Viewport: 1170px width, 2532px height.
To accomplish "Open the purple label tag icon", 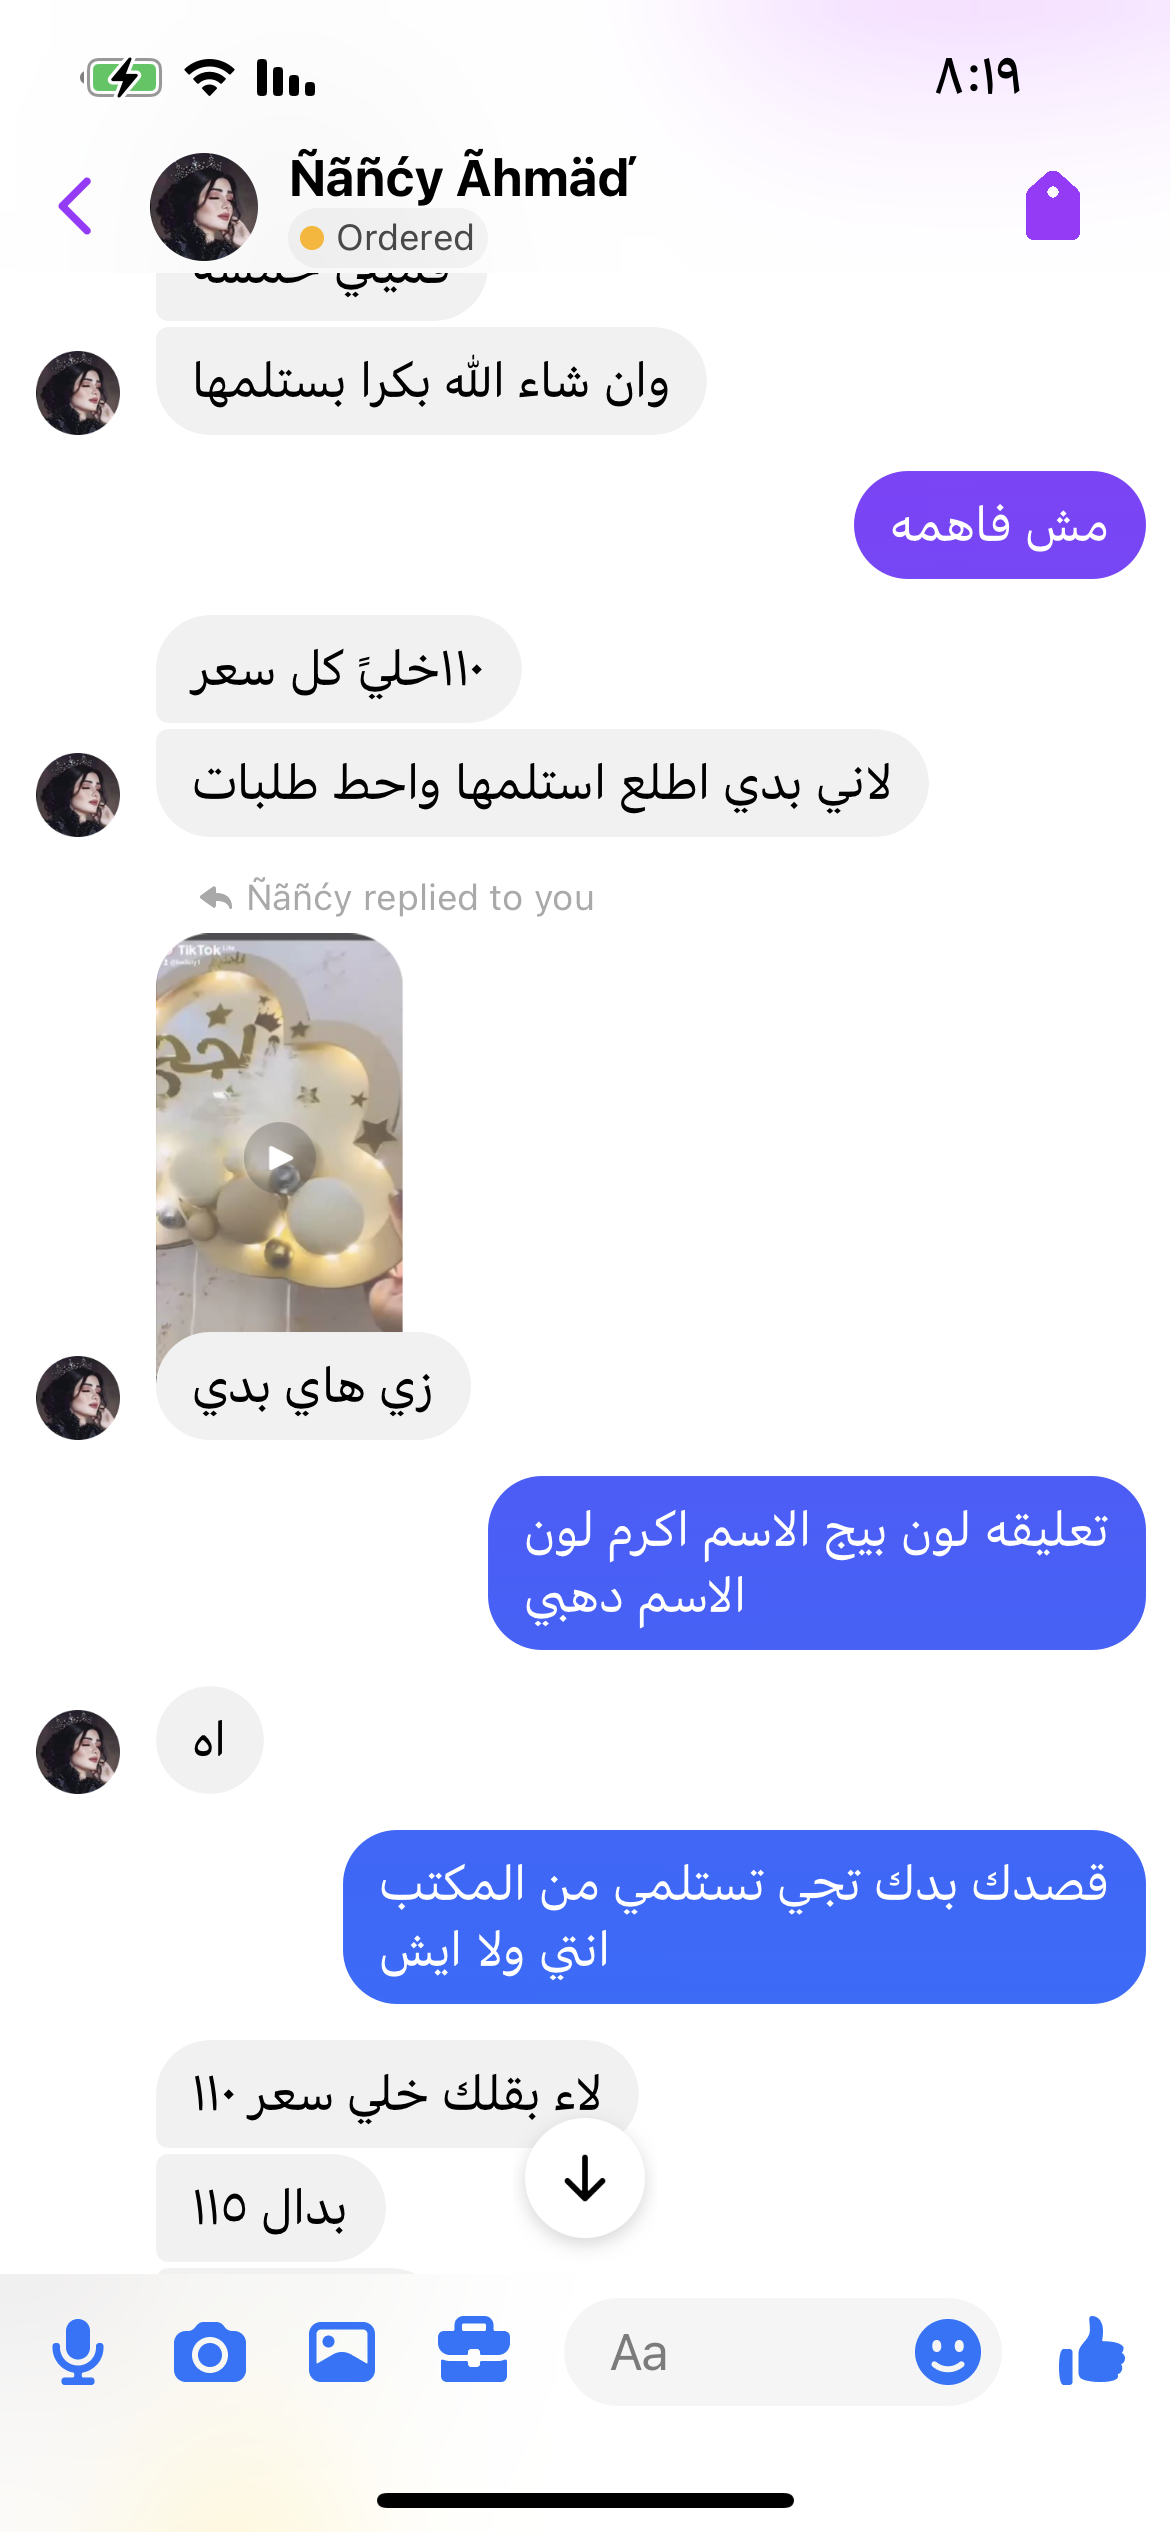I will tap(1052, 206).
